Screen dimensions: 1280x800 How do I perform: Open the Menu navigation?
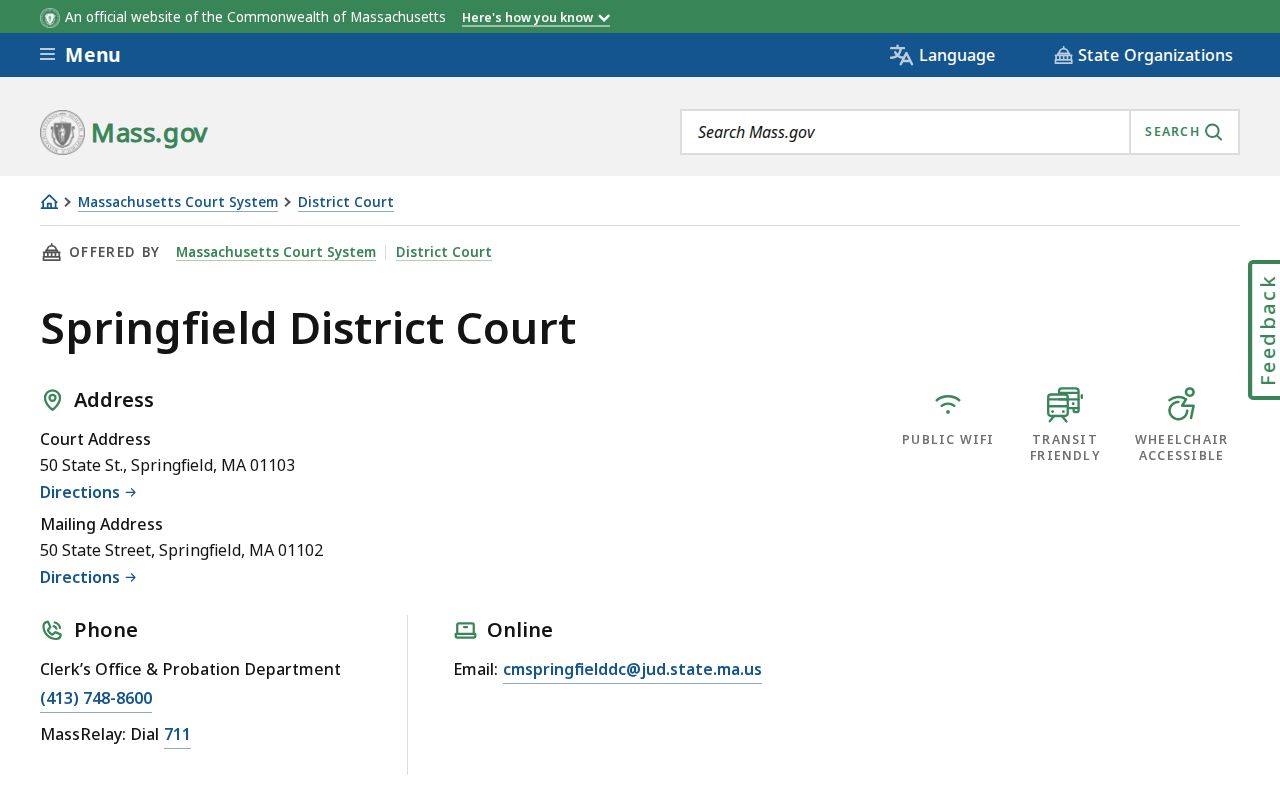(80, 55)
